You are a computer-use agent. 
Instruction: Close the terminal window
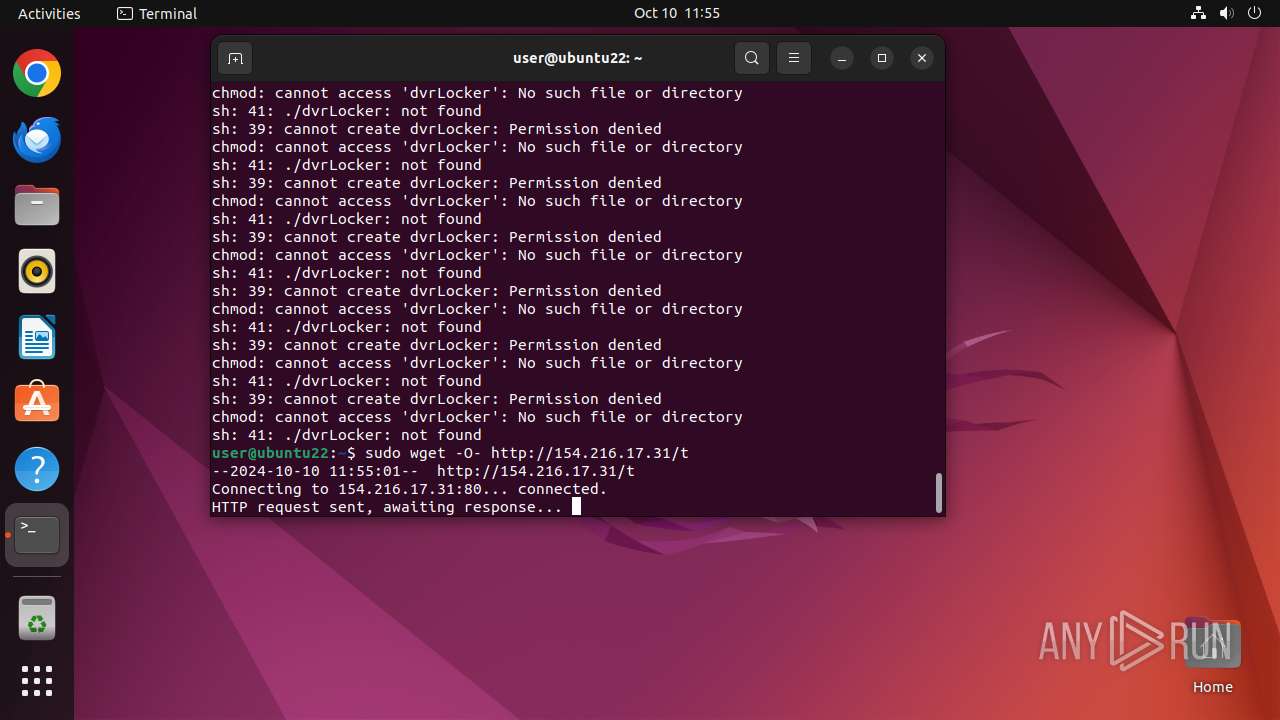tap(922, 58)
